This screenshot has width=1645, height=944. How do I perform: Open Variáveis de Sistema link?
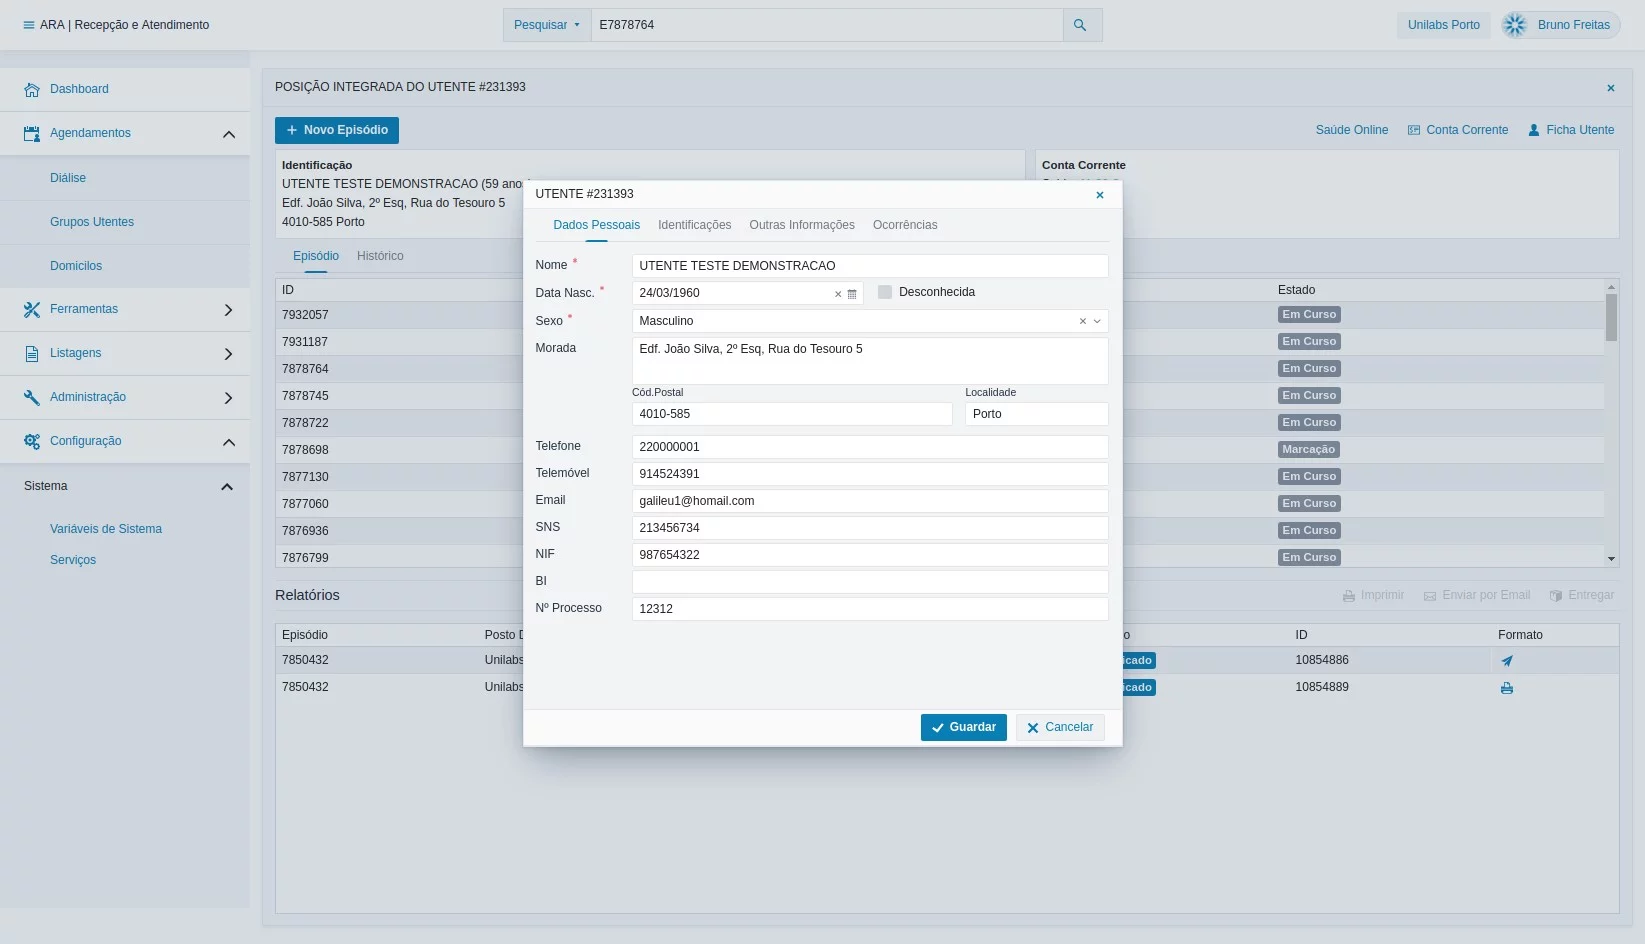pyautogui.click(x=106, y=529)
